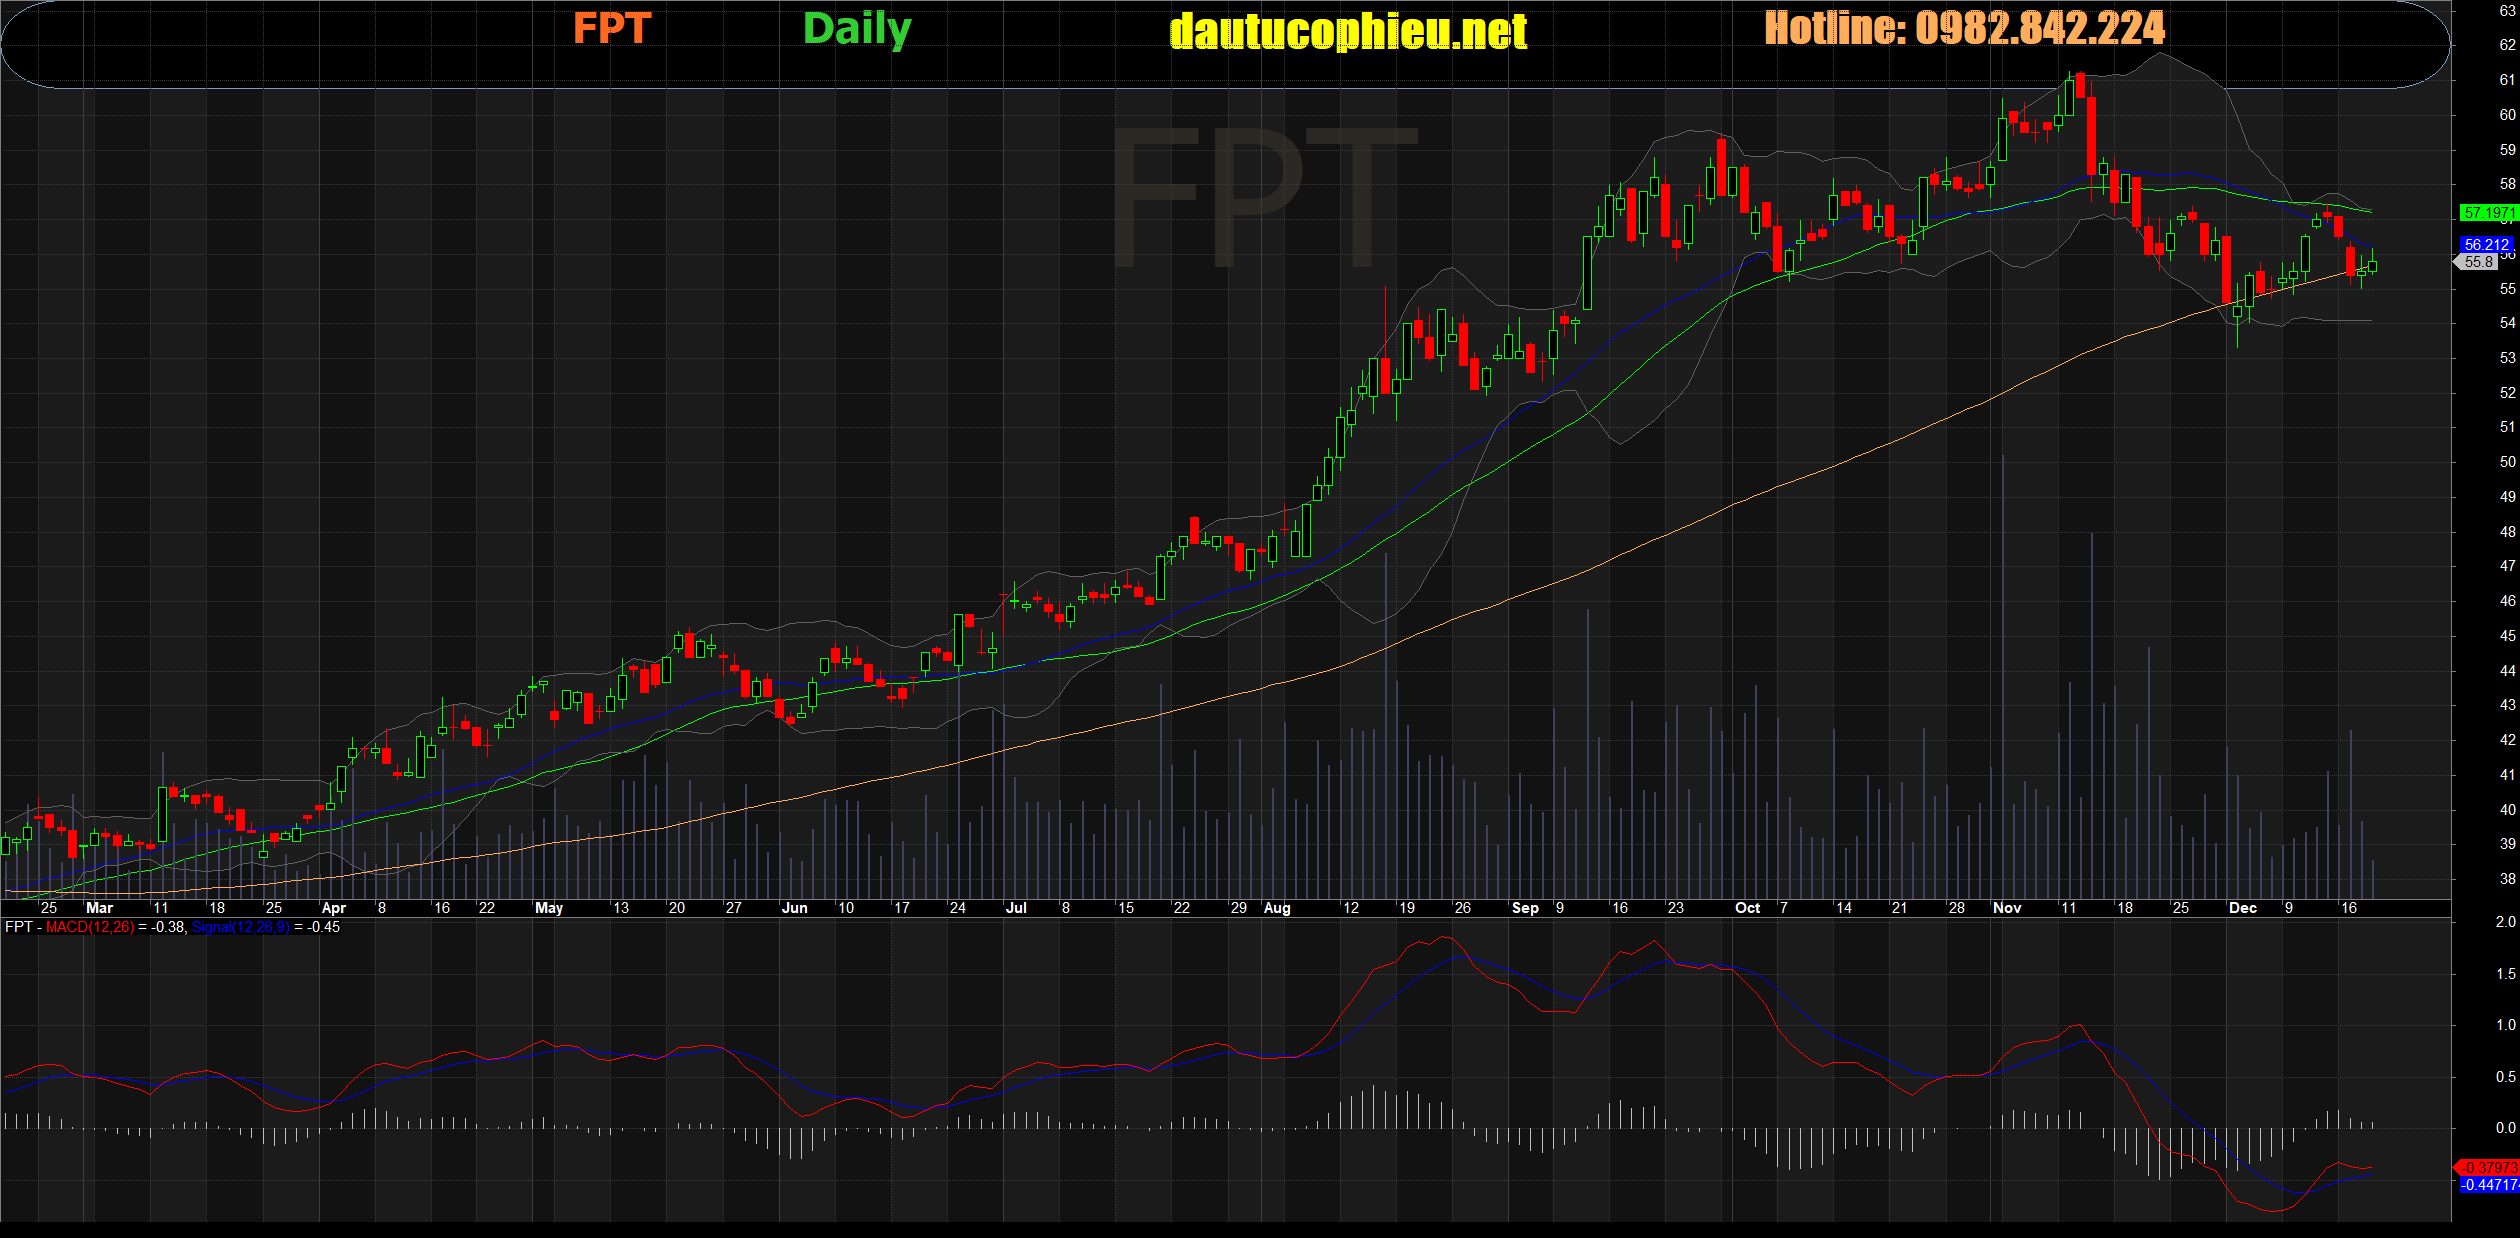
Task: Click the green 57.1971 price tag
Action: 2487,213
